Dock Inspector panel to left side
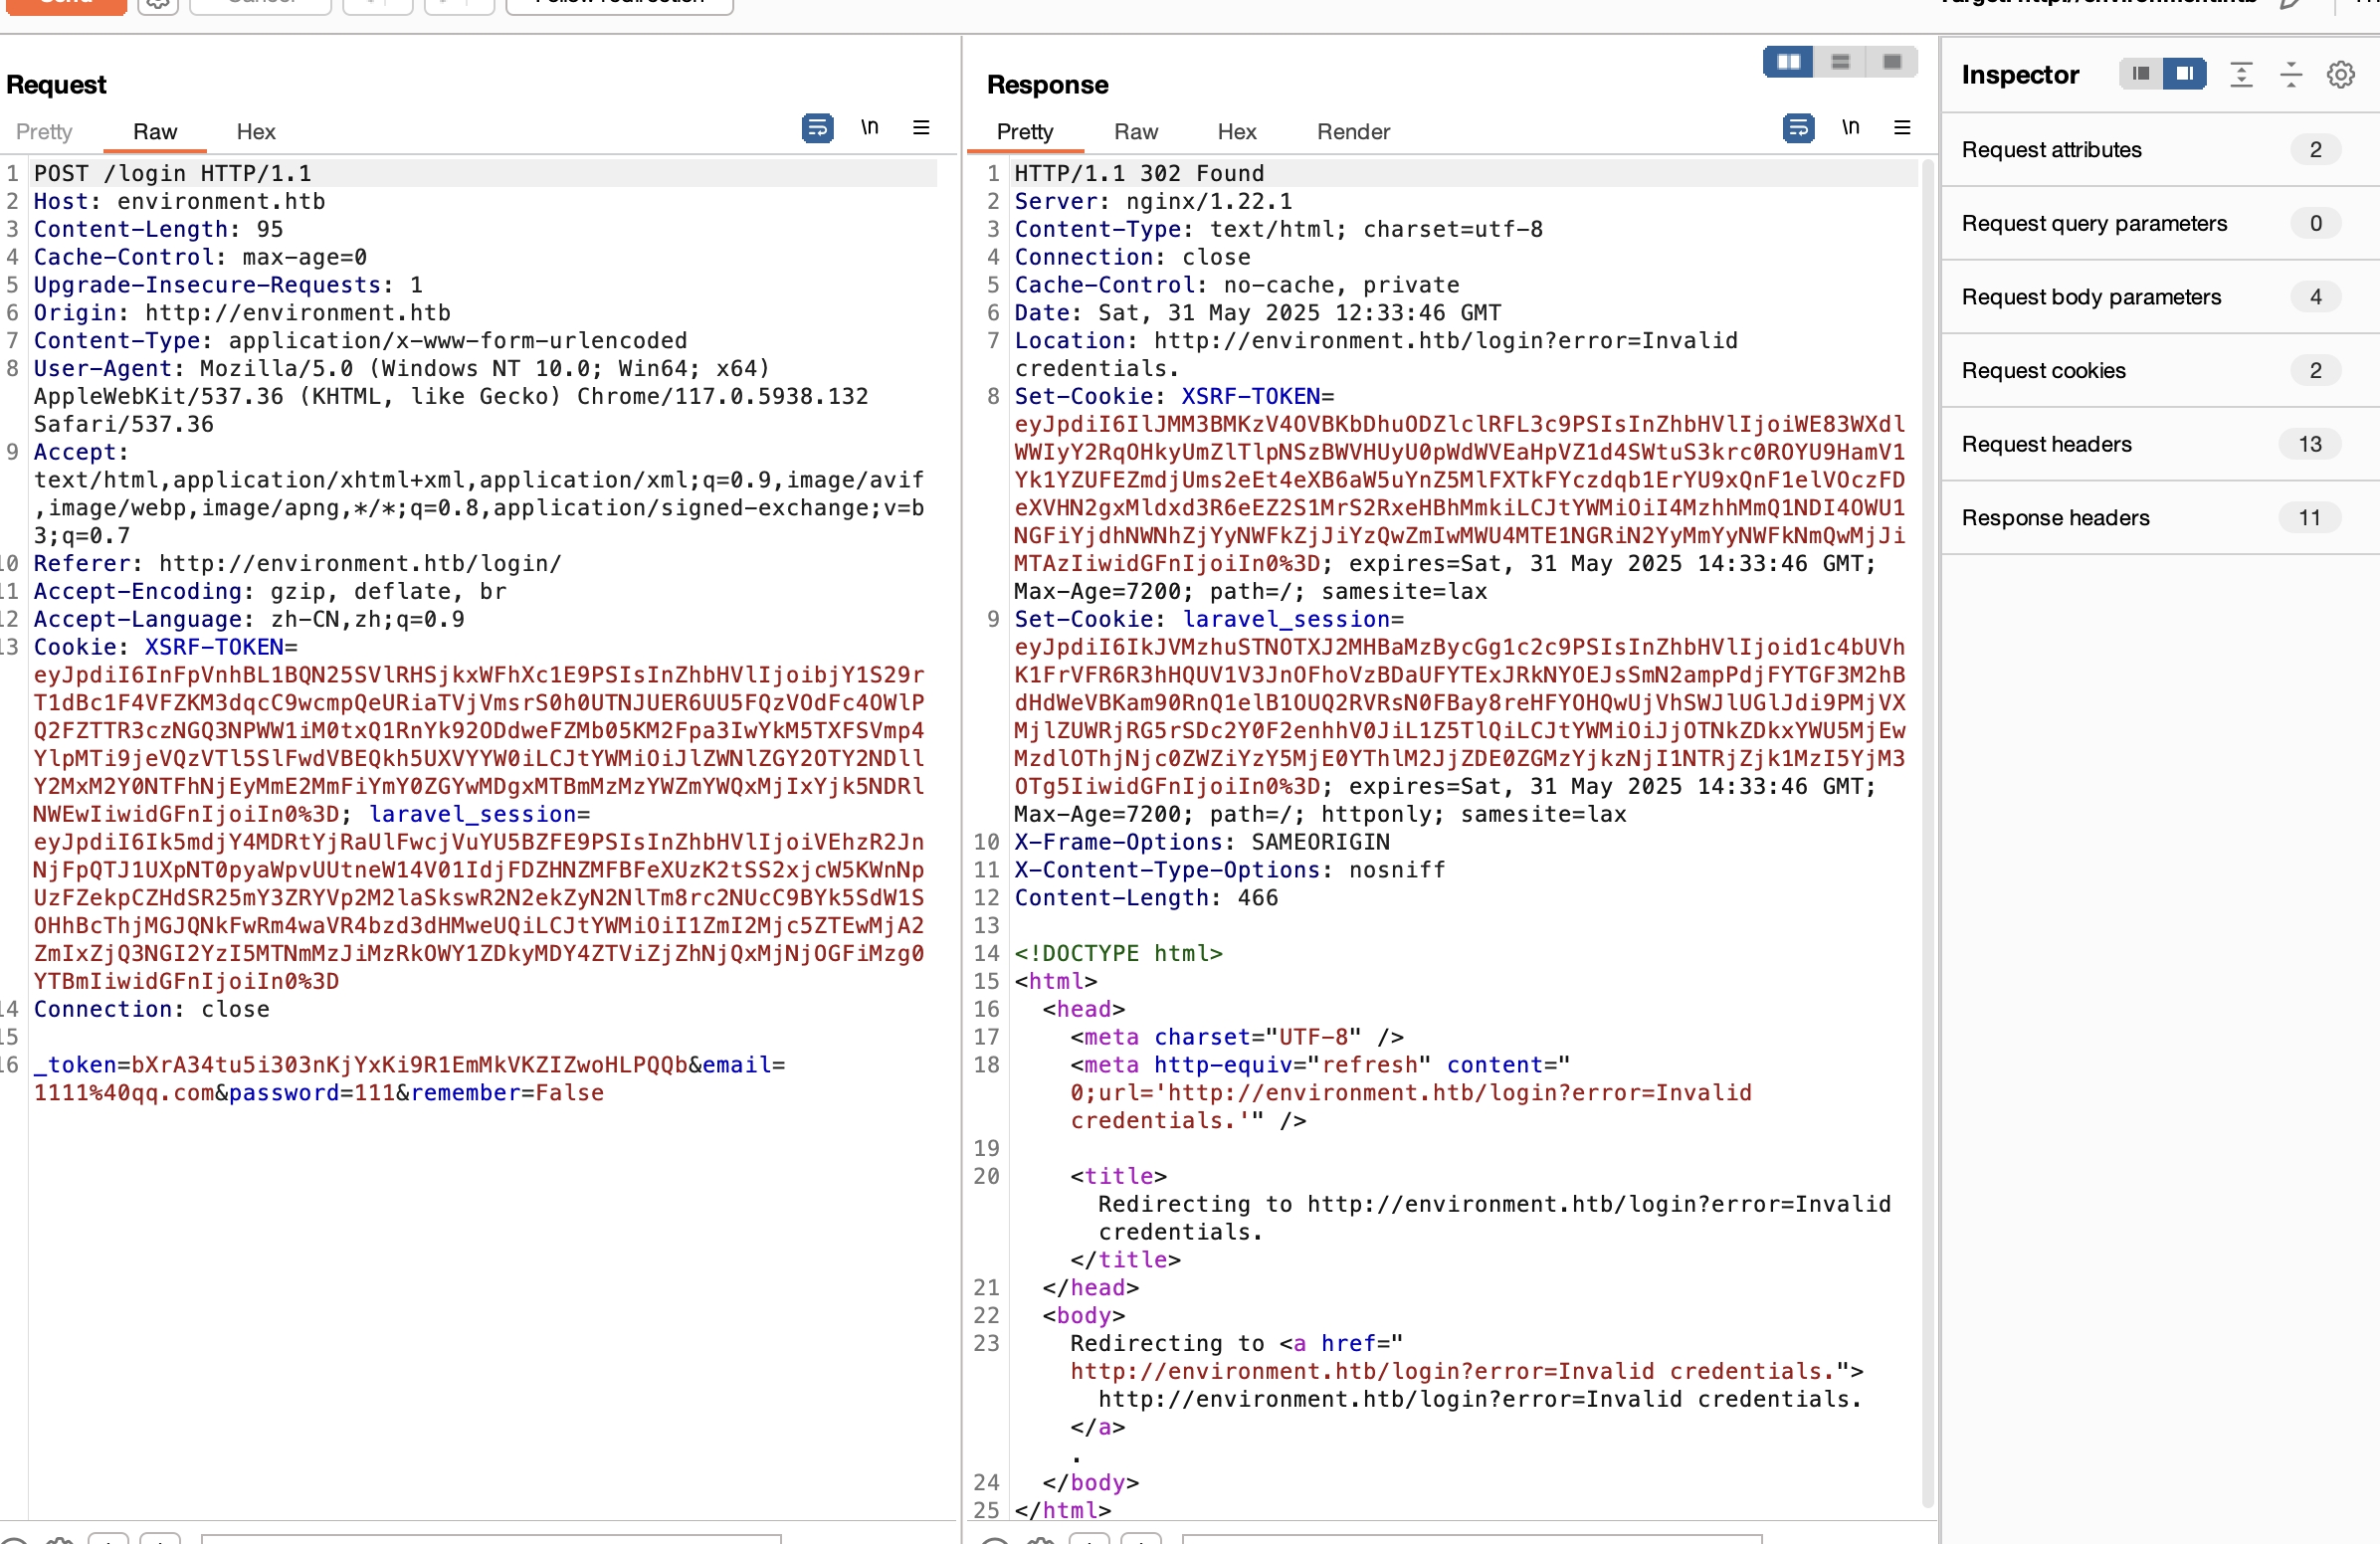This screenshot has width=2380, height=1544. tap(2141, 74)
